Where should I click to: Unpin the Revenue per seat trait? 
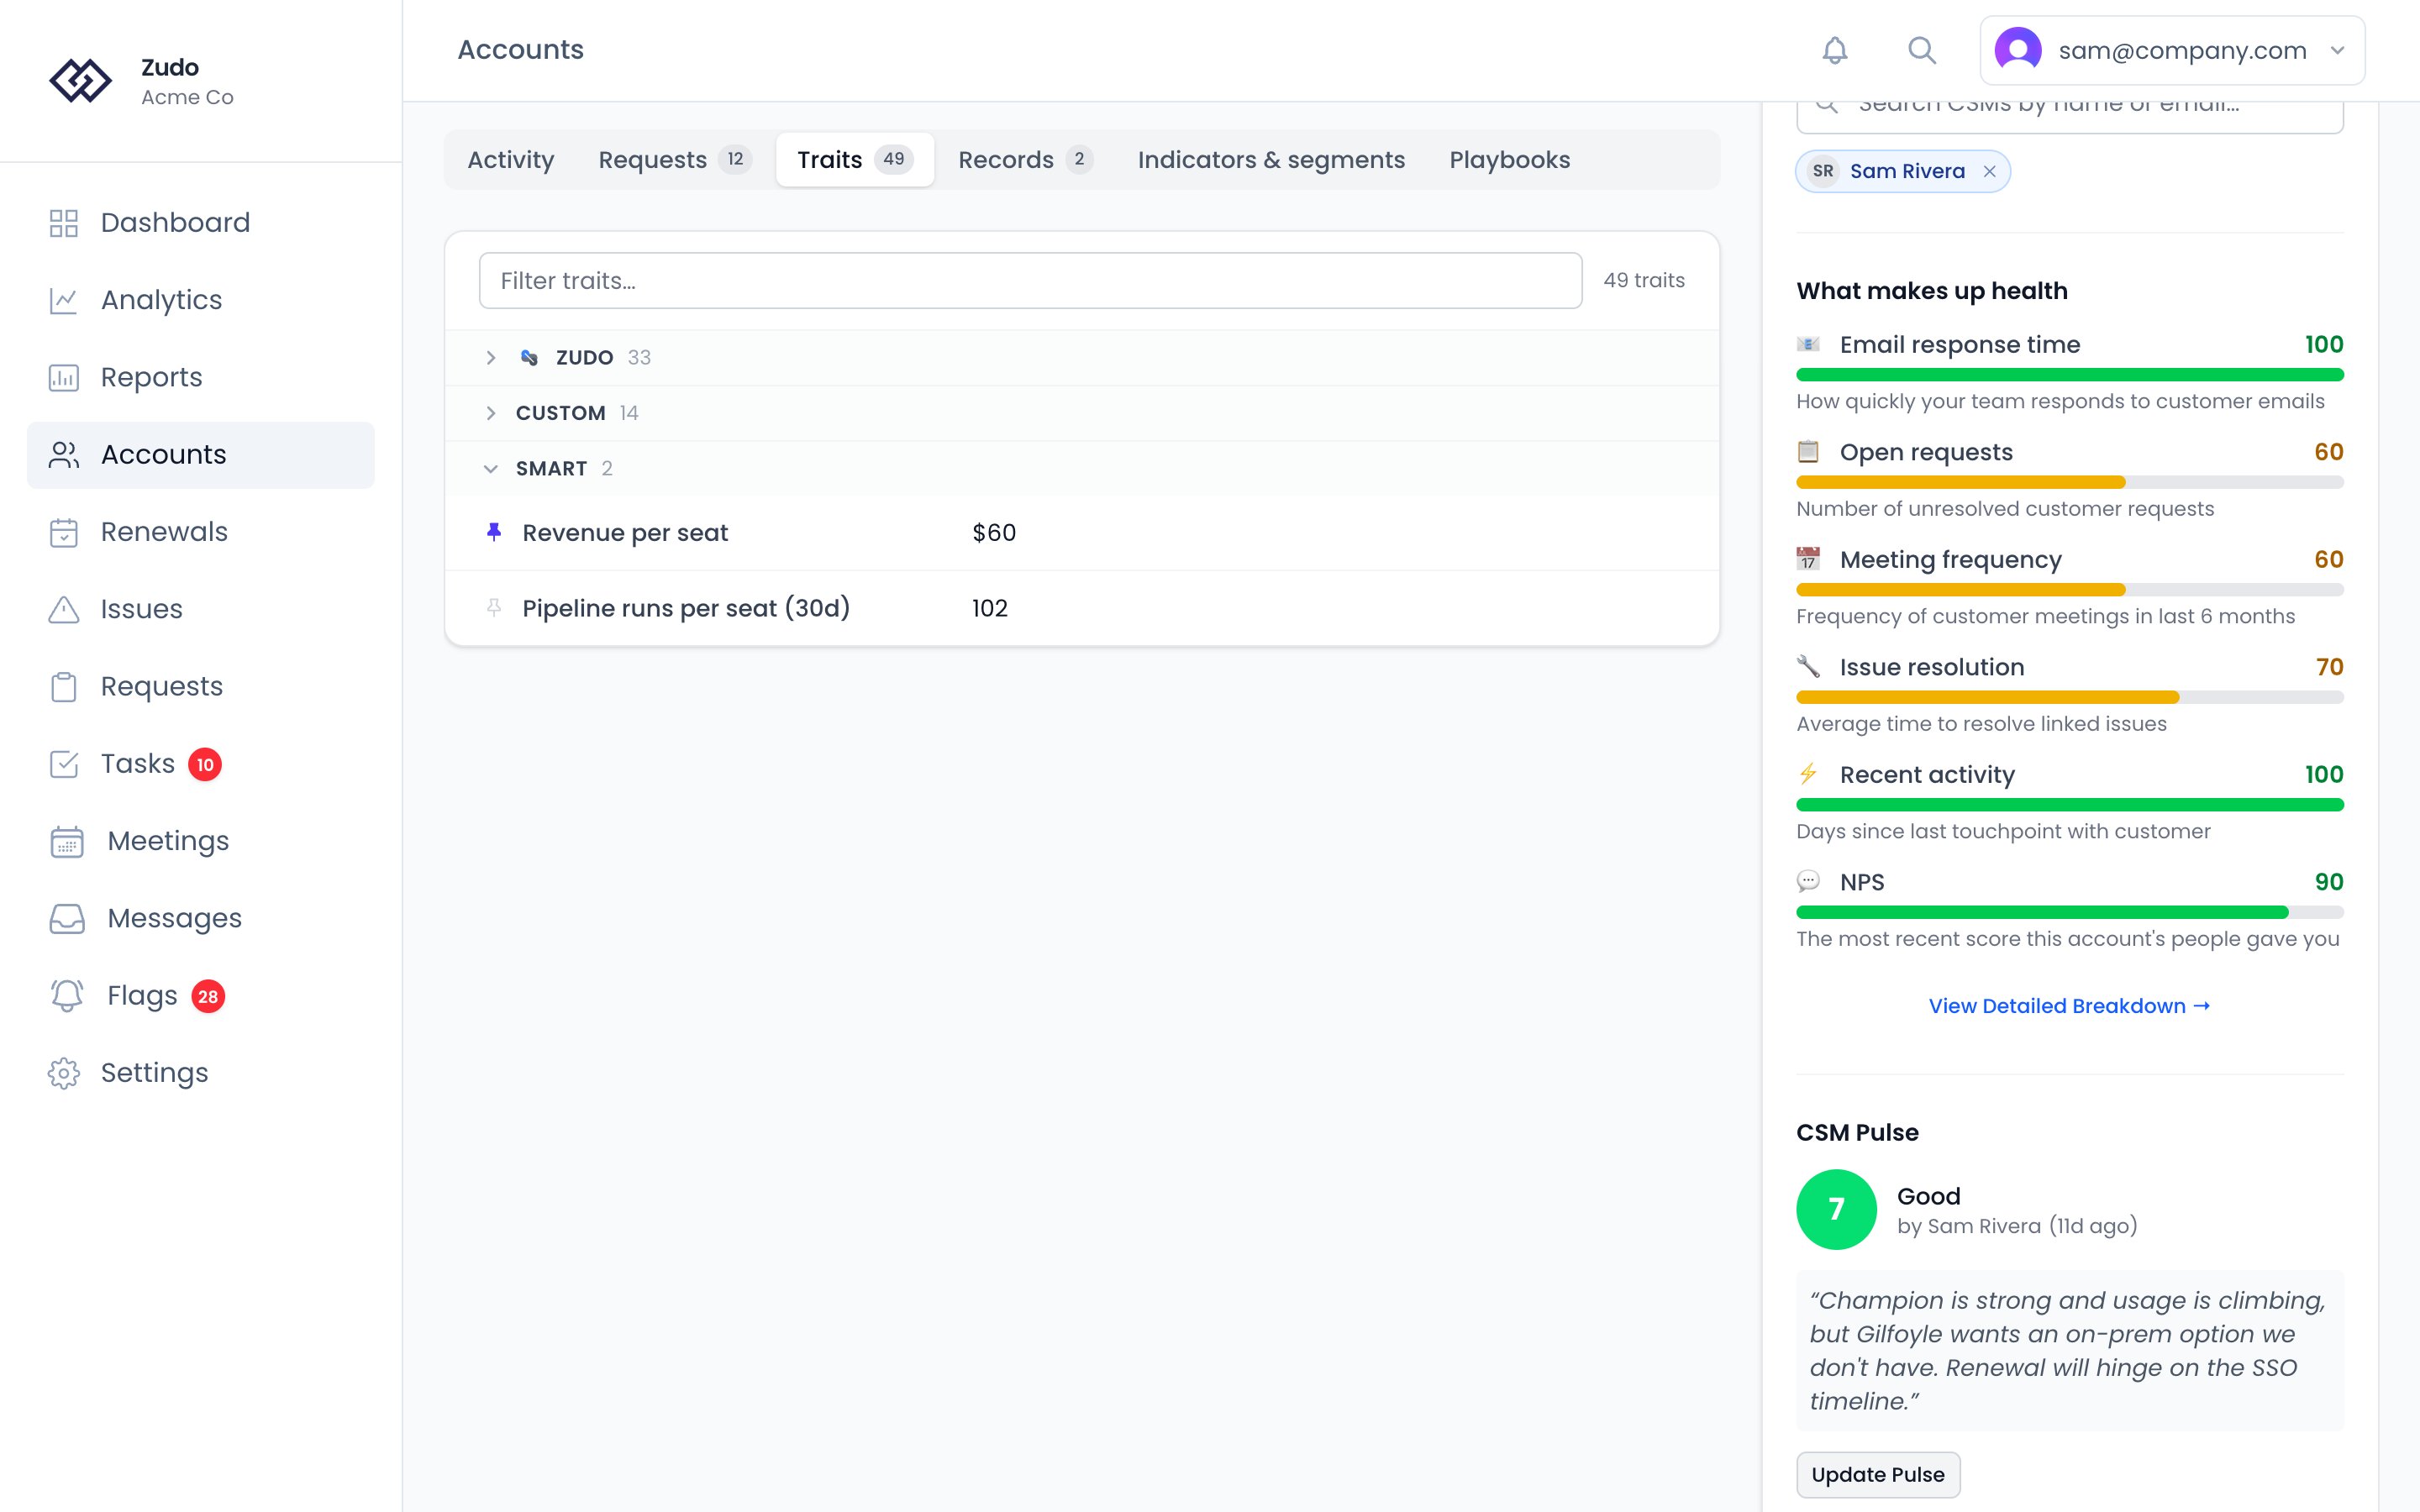click(x=493, y=532)
